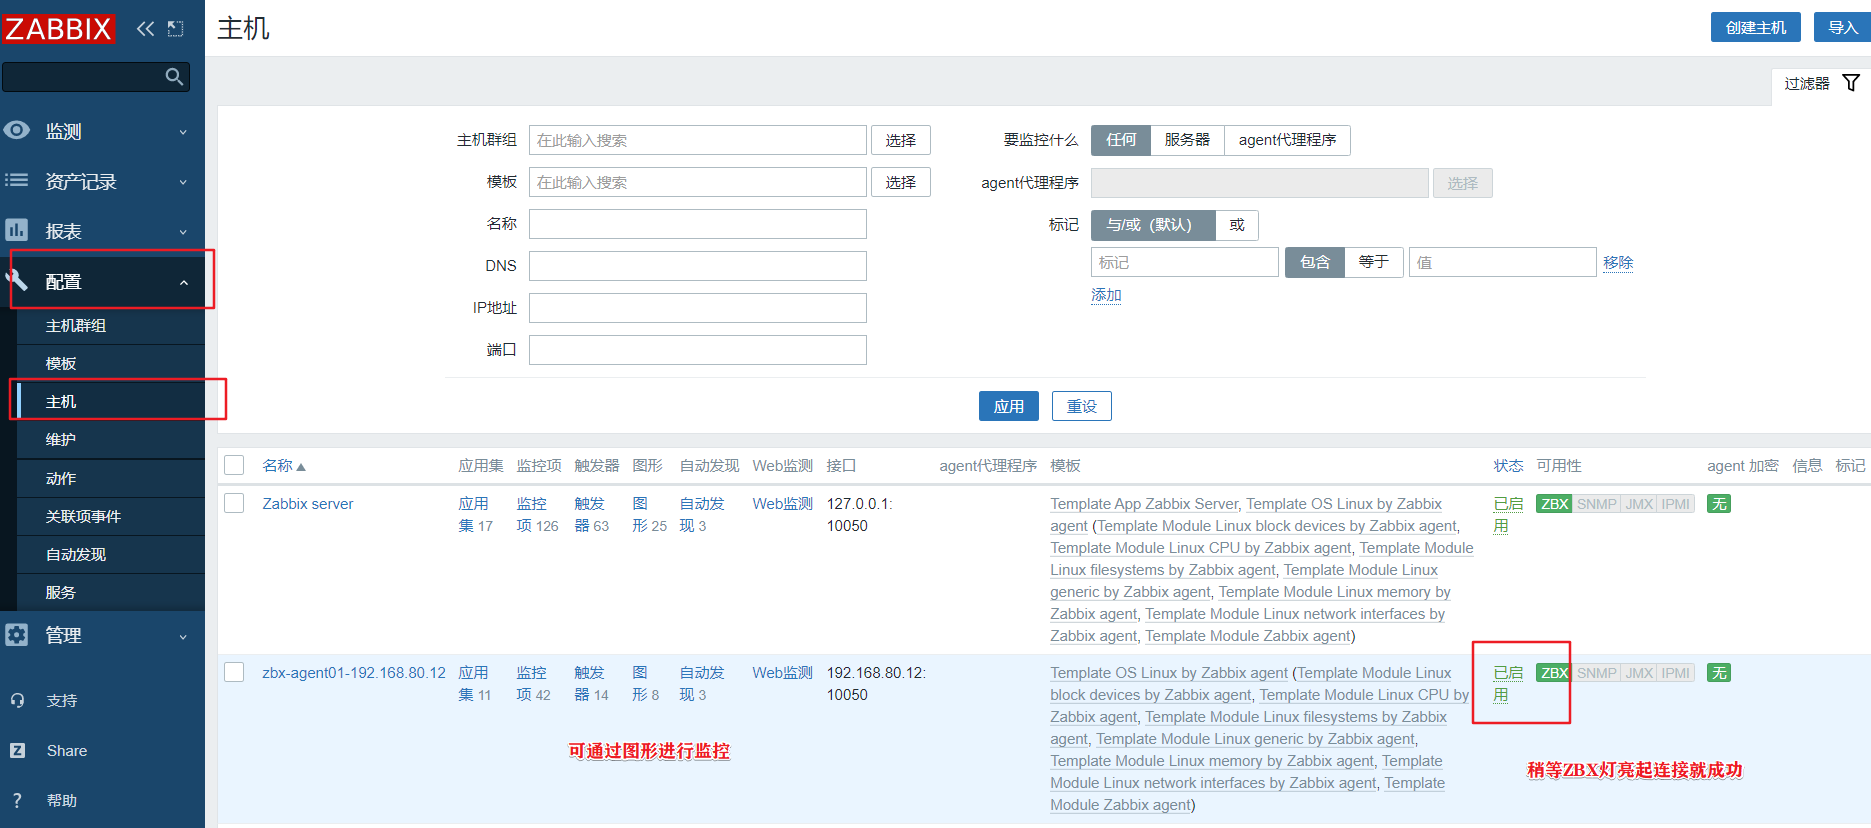This screenshot has width=1871, height=828.
Task: Click encryption 无 badge for Zabbix server
Action: [x=1719, y=504]
